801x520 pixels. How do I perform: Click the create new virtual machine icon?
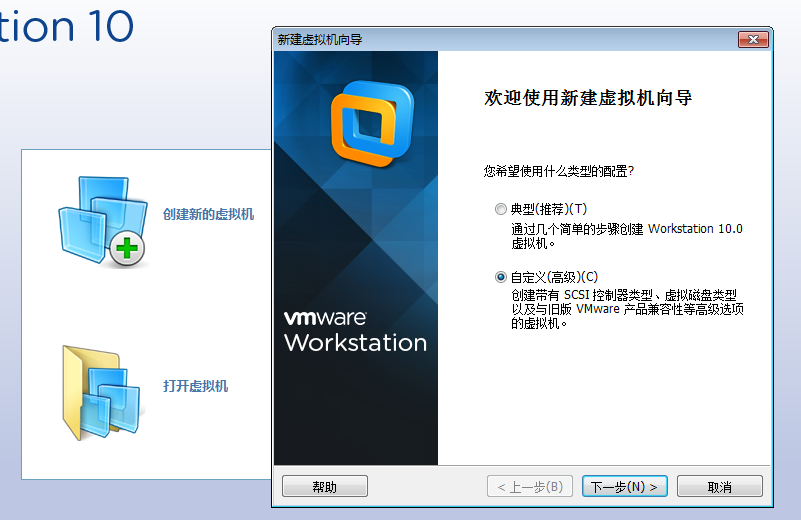point(102,221)
